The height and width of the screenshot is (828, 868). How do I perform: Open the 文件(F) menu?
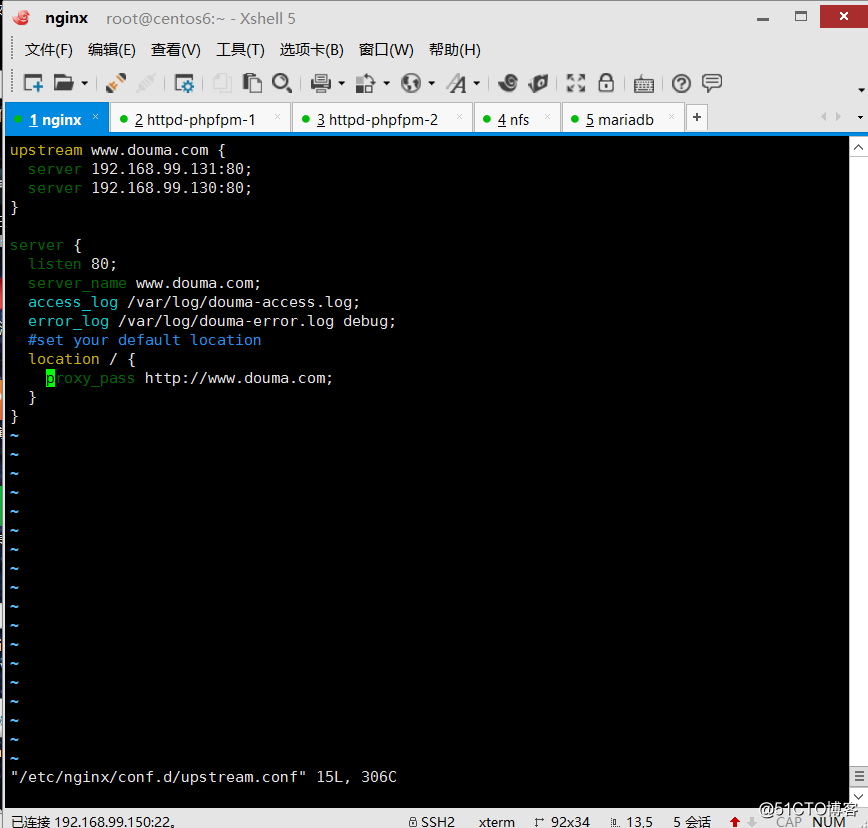click(x=49, y=50)
